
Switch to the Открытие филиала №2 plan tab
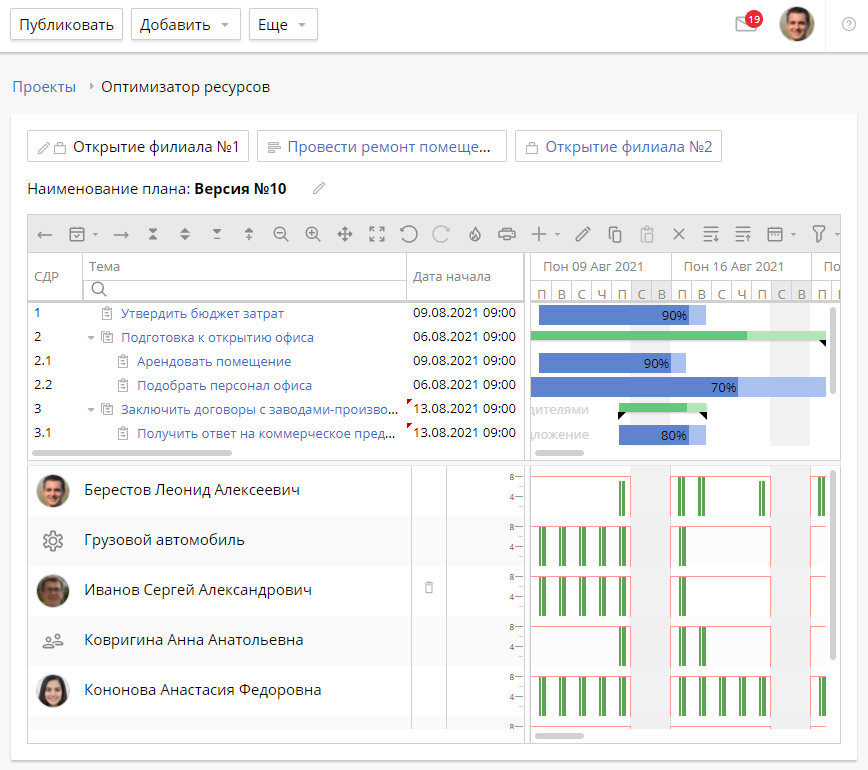(622, 145)
